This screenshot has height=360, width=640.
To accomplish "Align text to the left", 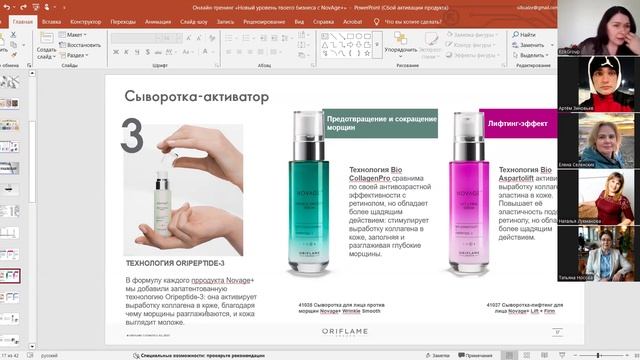I will [229, 52].
